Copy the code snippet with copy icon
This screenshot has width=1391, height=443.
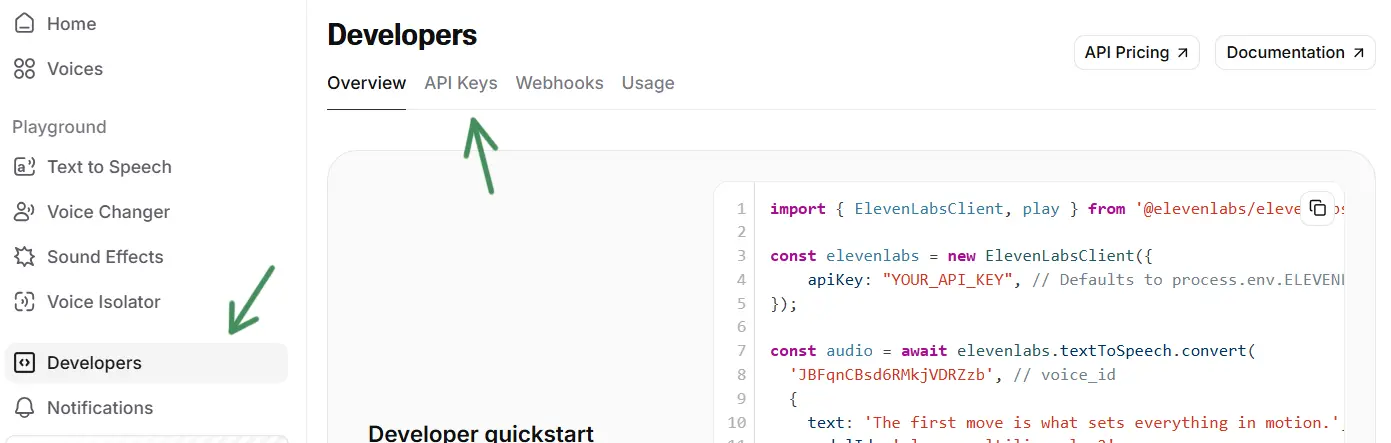(x=1317, y=208)
